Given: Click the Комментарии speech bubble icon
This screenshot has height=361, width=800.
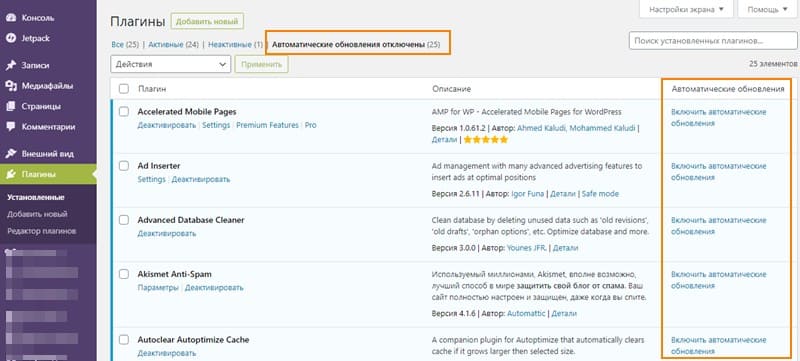Looking at the screenshot, I should (x=11, y=127).
